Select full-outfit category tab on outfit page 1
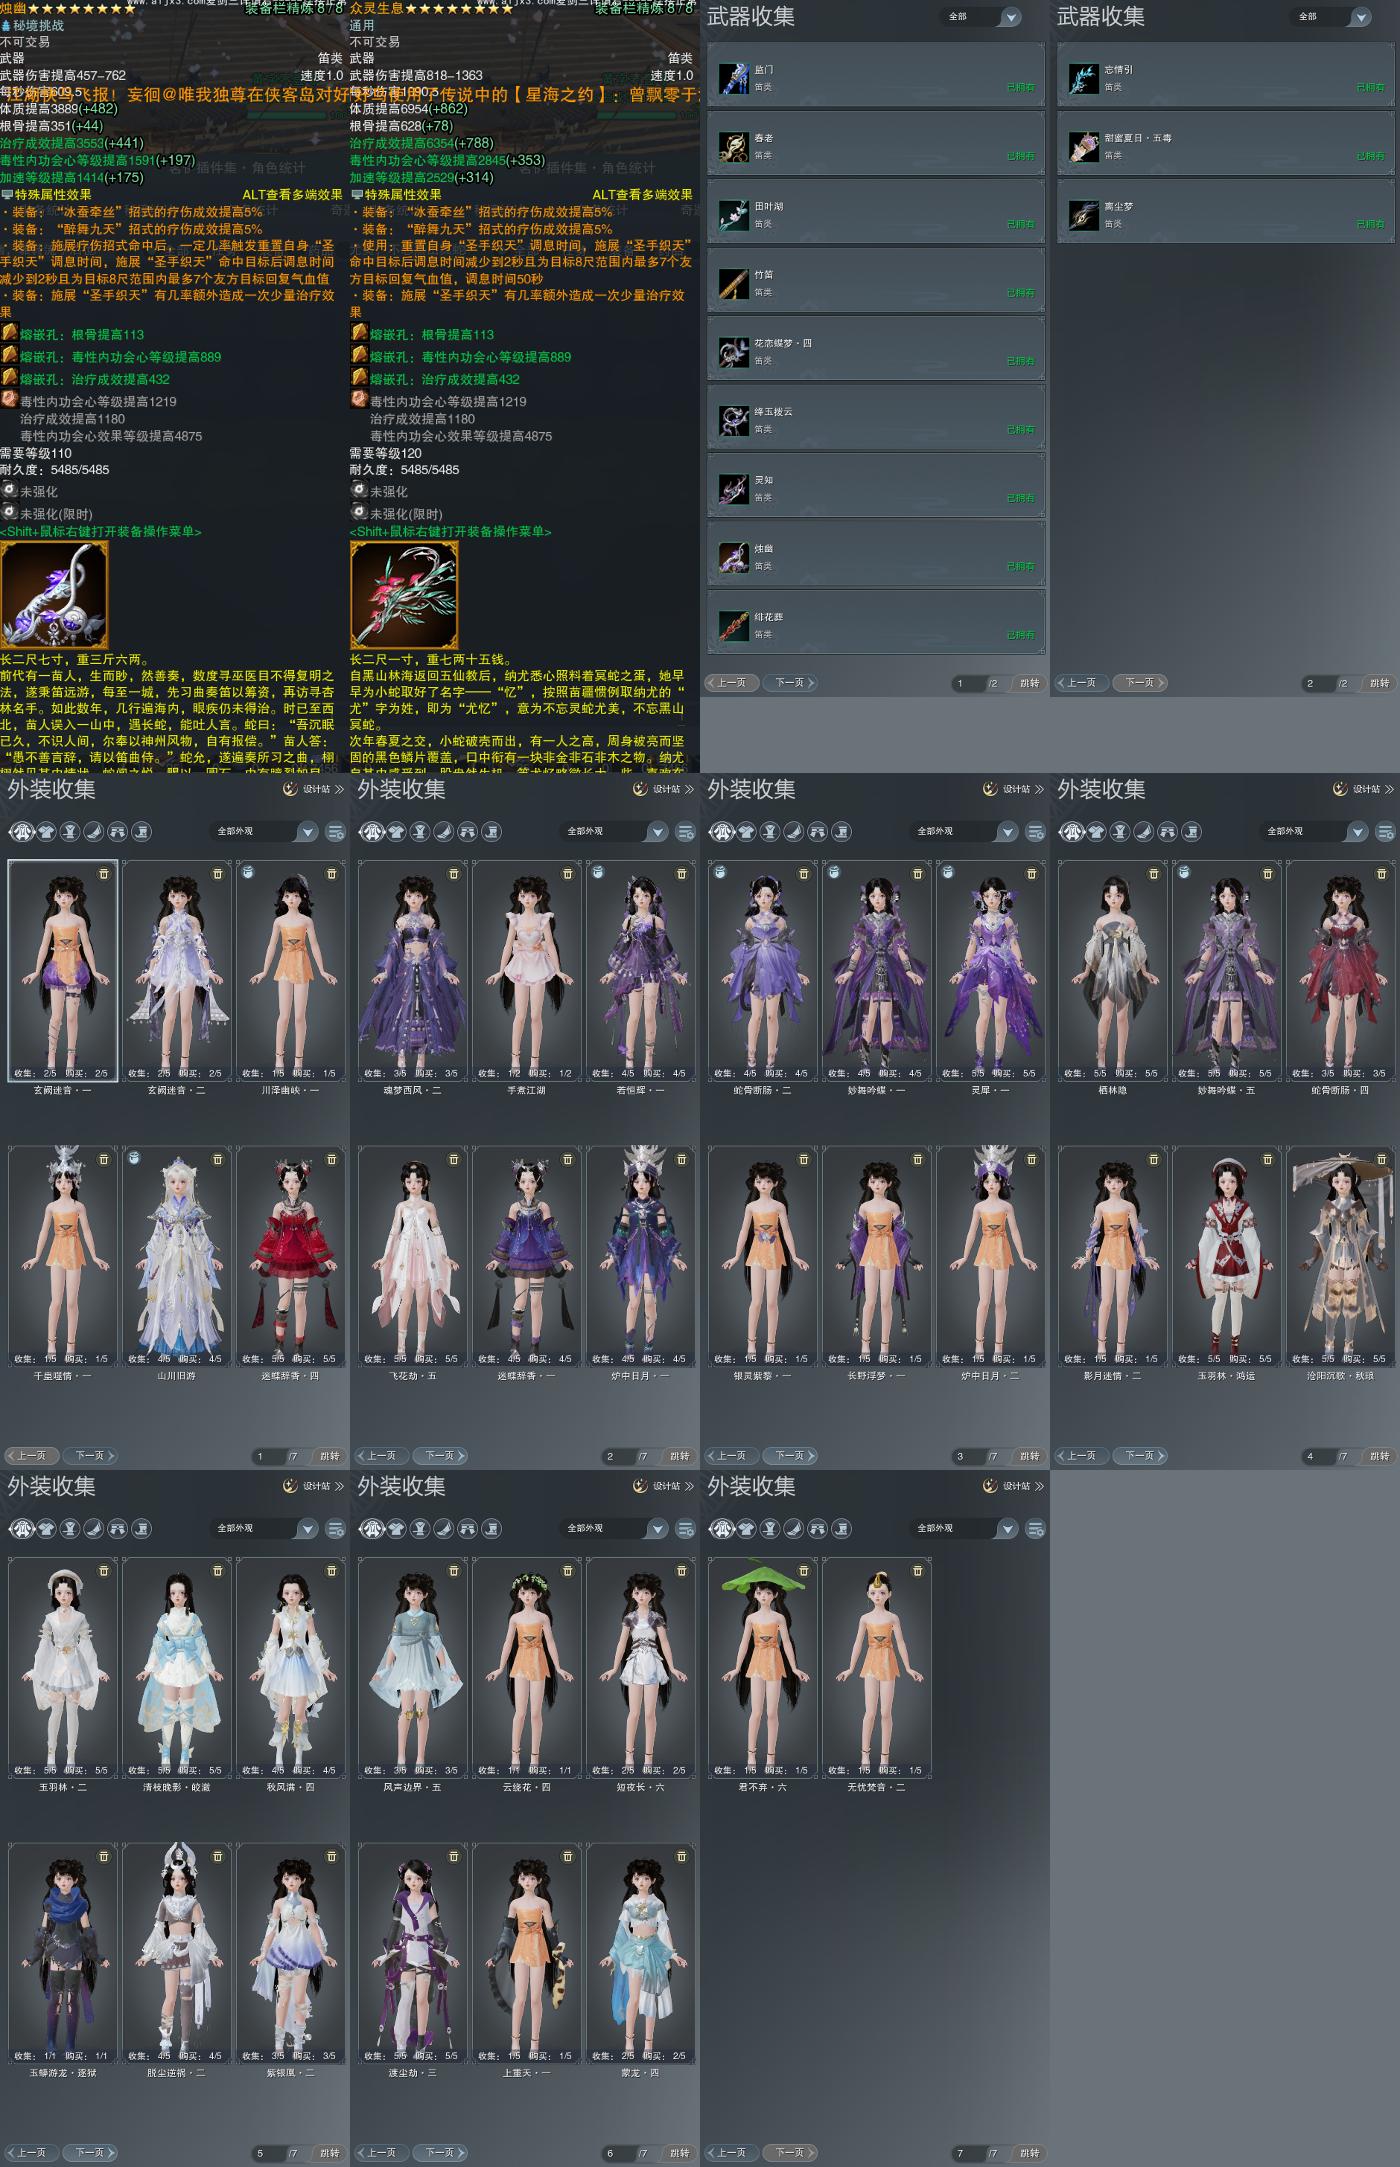Screen dimensions: 1400x2167 [x=22, y=832]
